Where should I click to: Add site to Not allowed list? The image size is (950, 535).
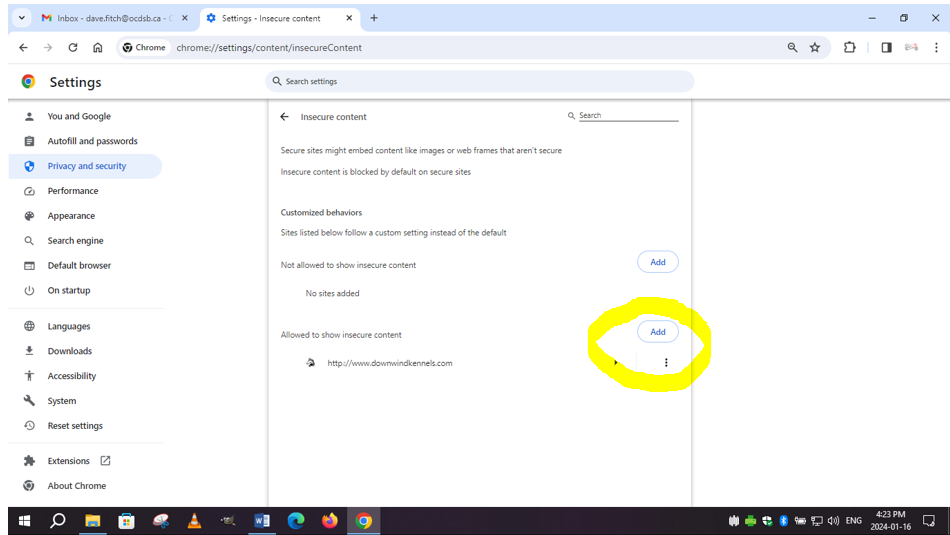coord(657,262)
